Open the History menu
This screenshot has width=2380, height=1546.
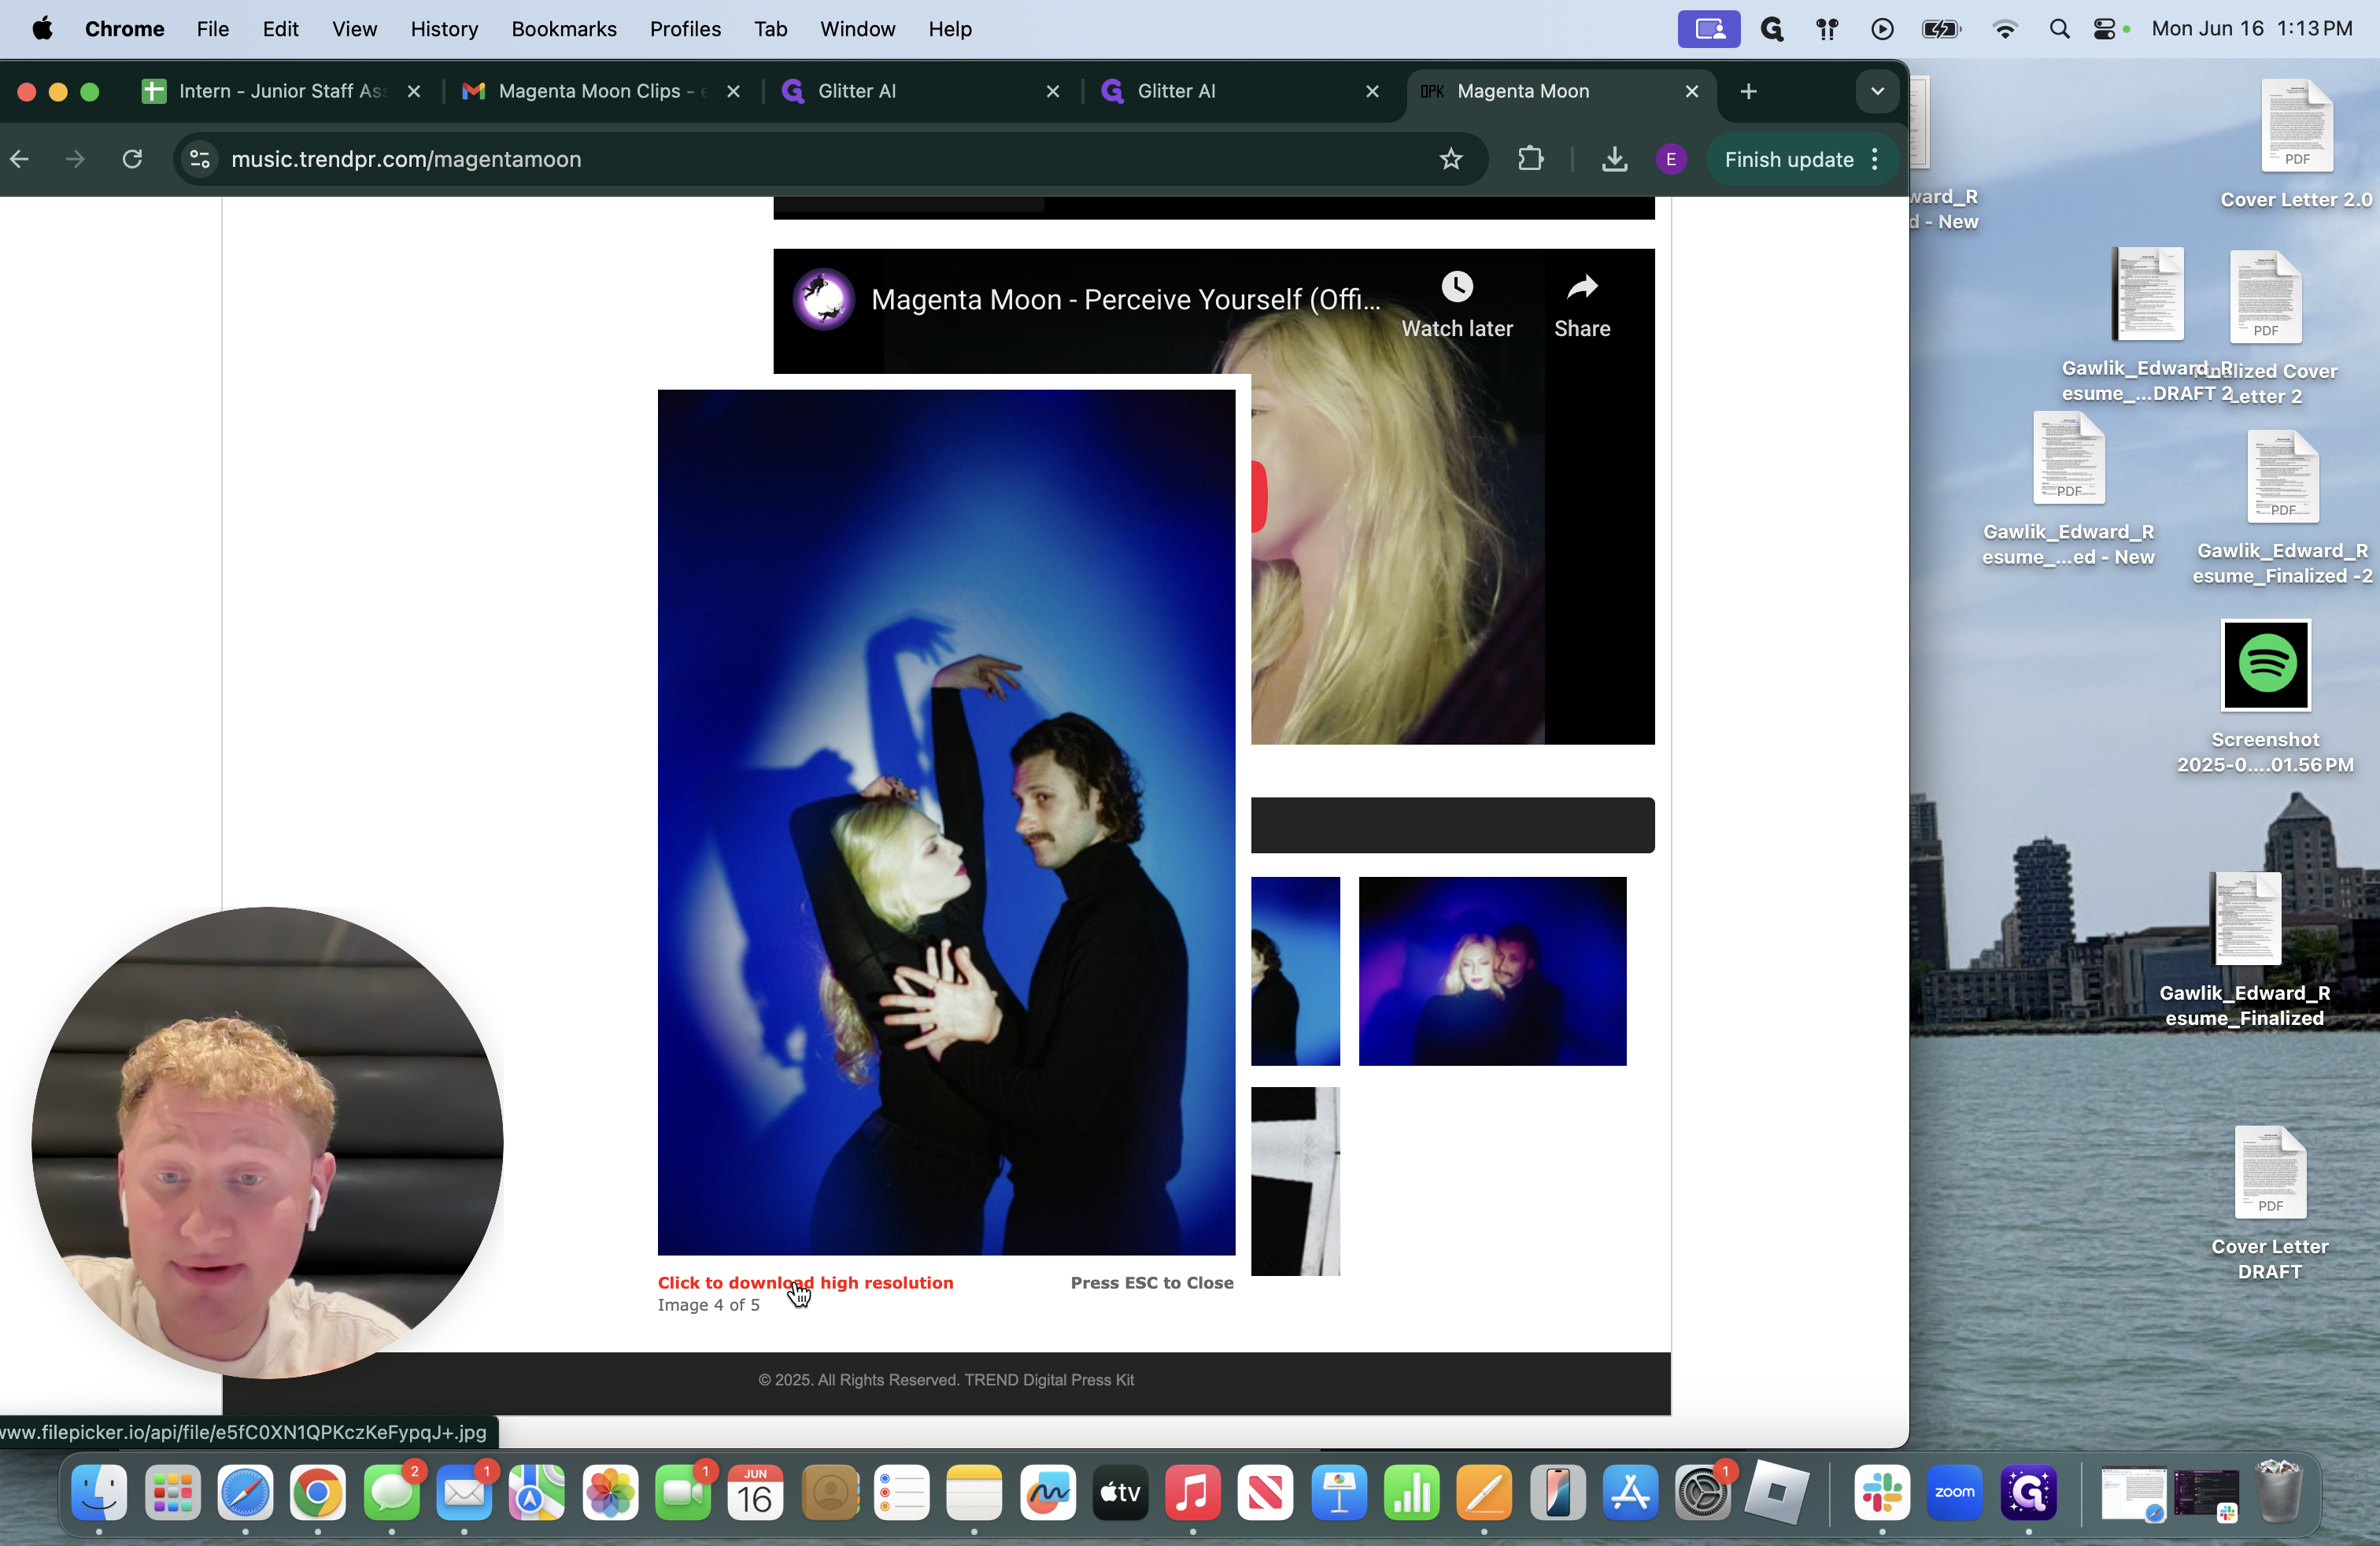coord(444,29)
